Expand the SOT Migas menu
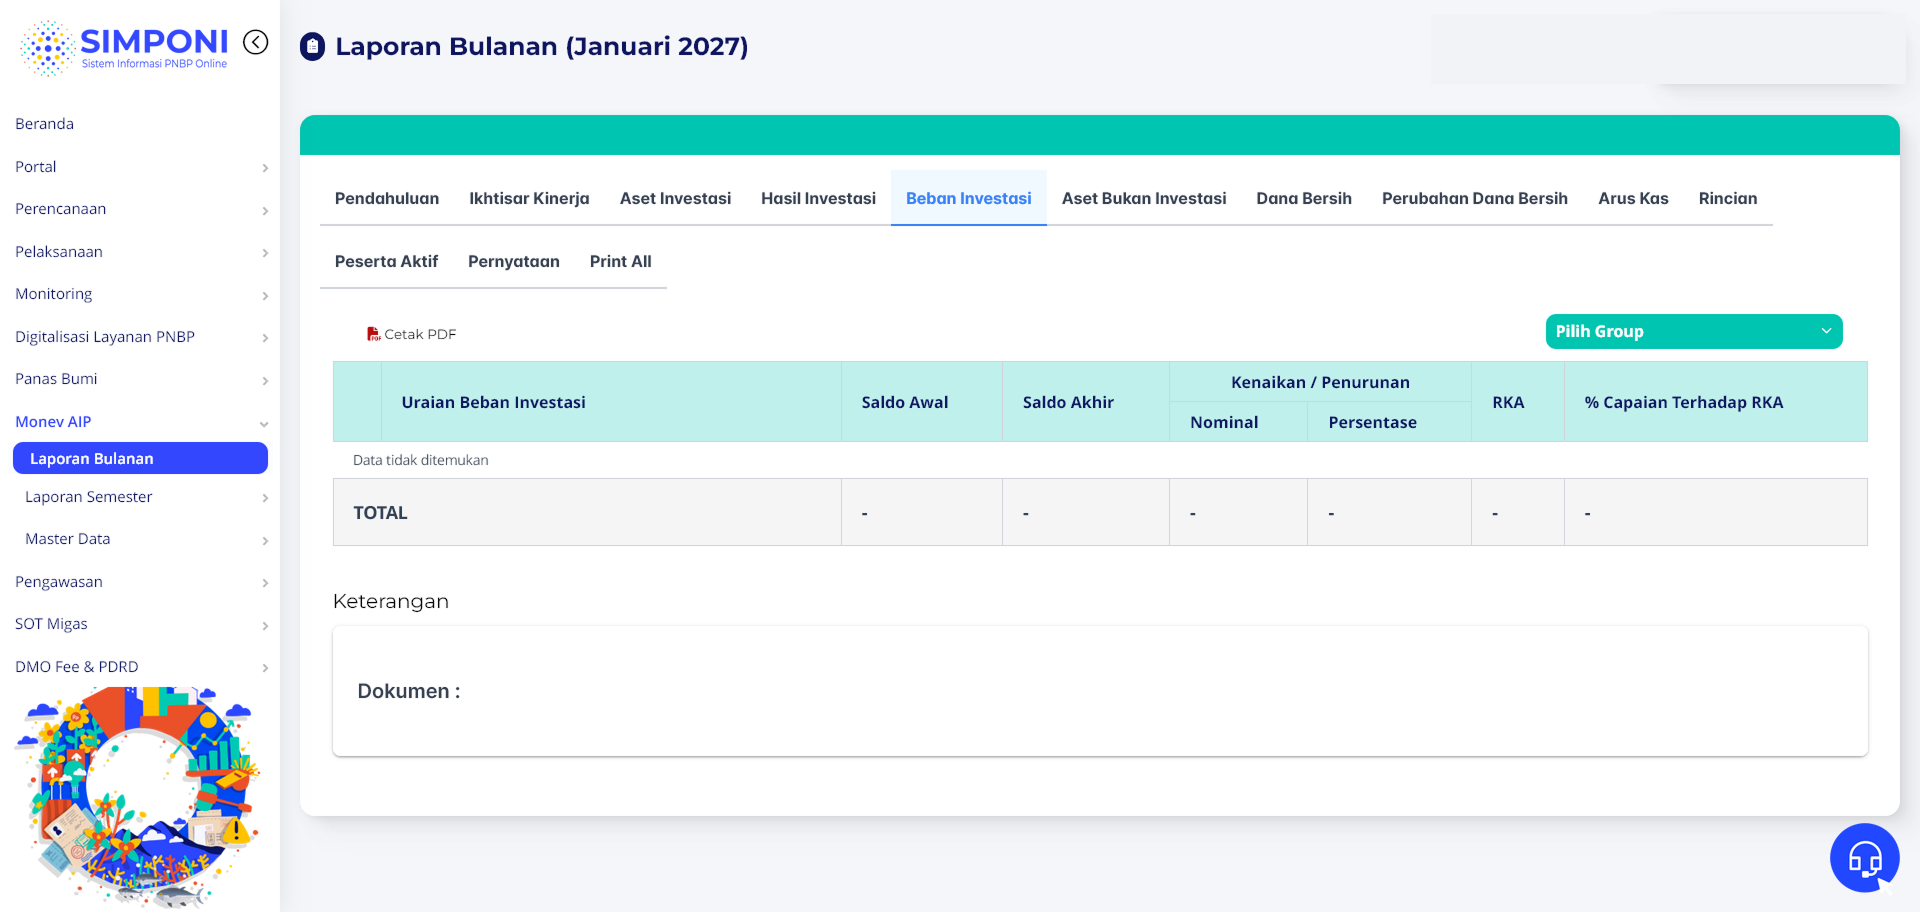Viewport: 1920px width, 912px height. pyautogui.click(x=140, y=624)
